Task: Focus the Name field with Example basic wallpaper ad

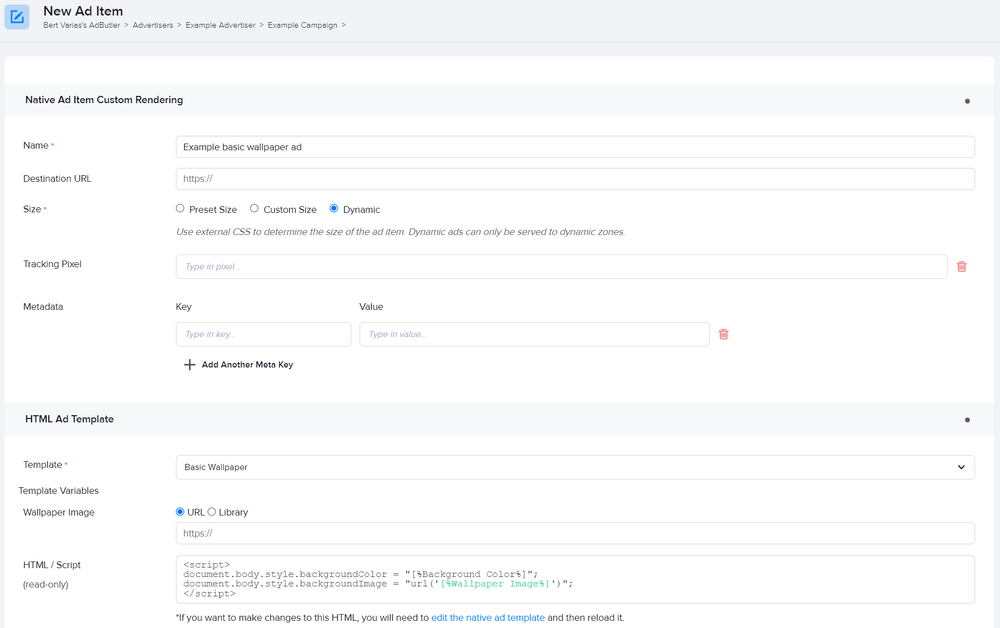Action: tap(575, 147)
